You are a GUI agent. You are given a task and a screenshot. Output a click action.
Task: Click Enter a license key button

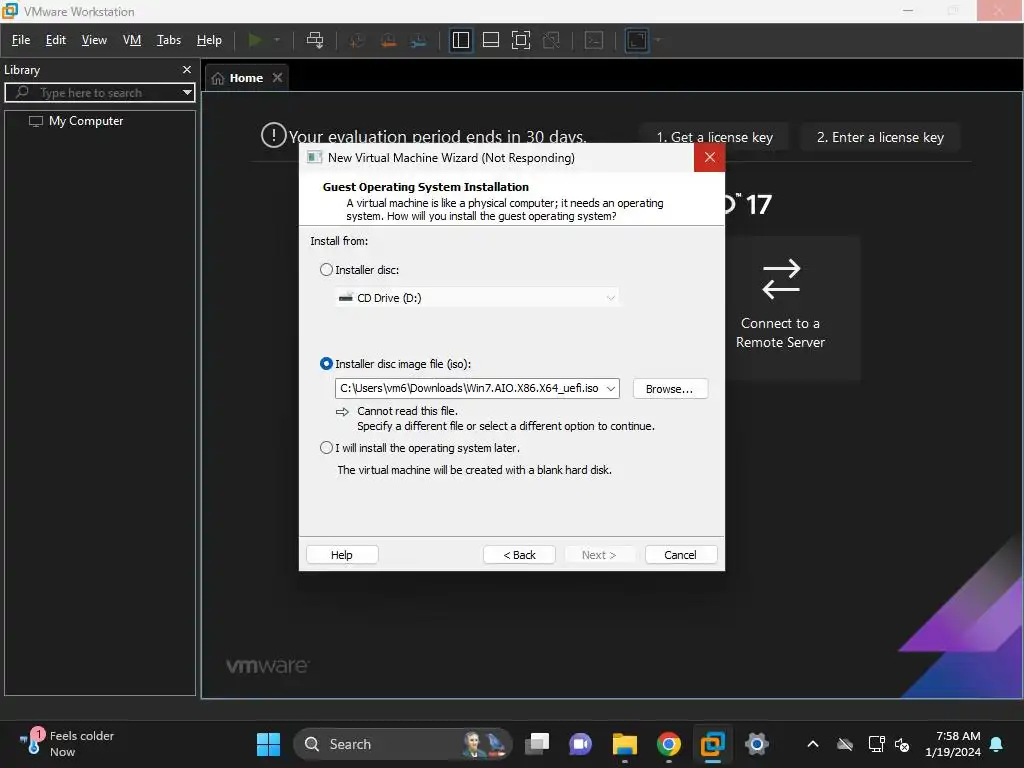[880, 137]
